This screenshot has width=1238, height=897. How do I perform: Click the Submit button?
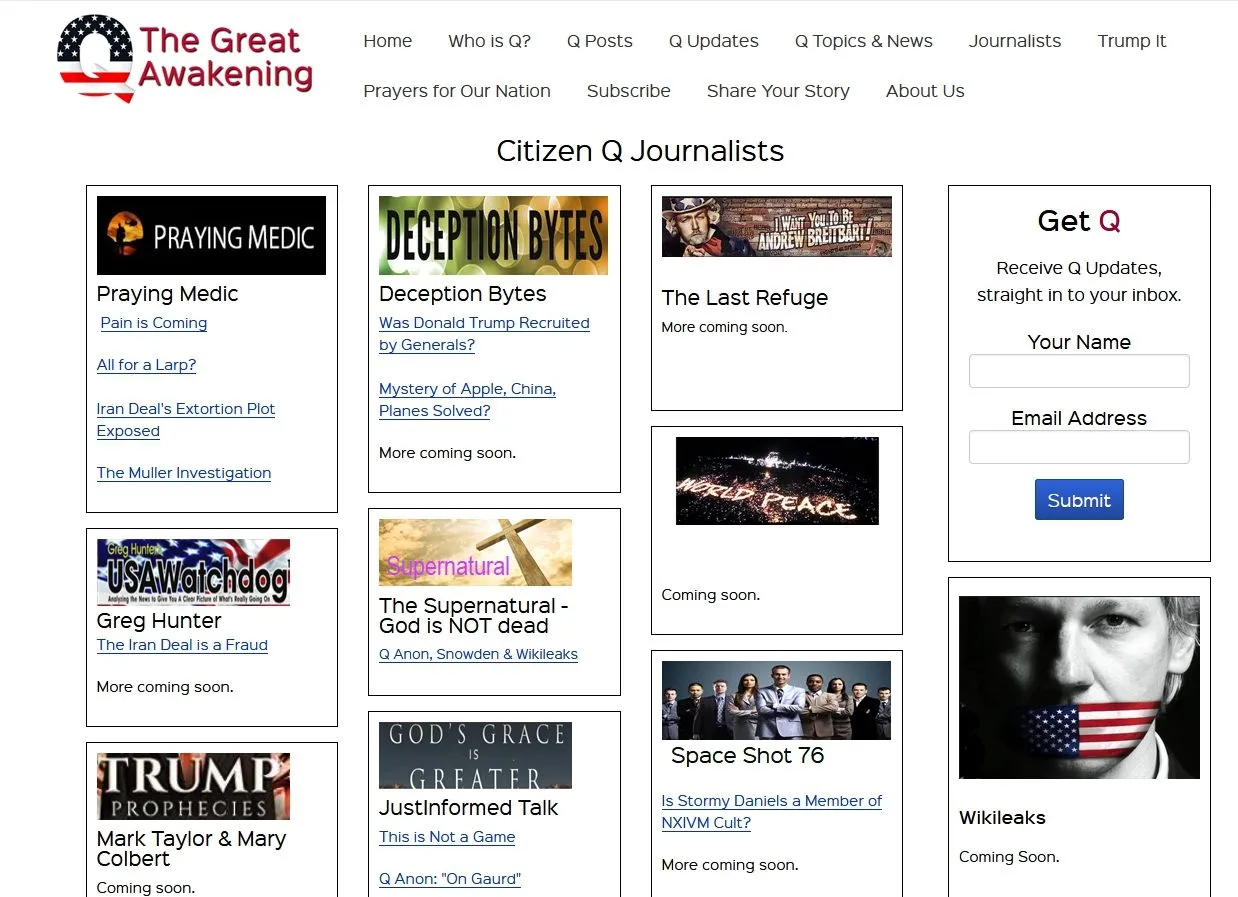(x=1079, y=500)
